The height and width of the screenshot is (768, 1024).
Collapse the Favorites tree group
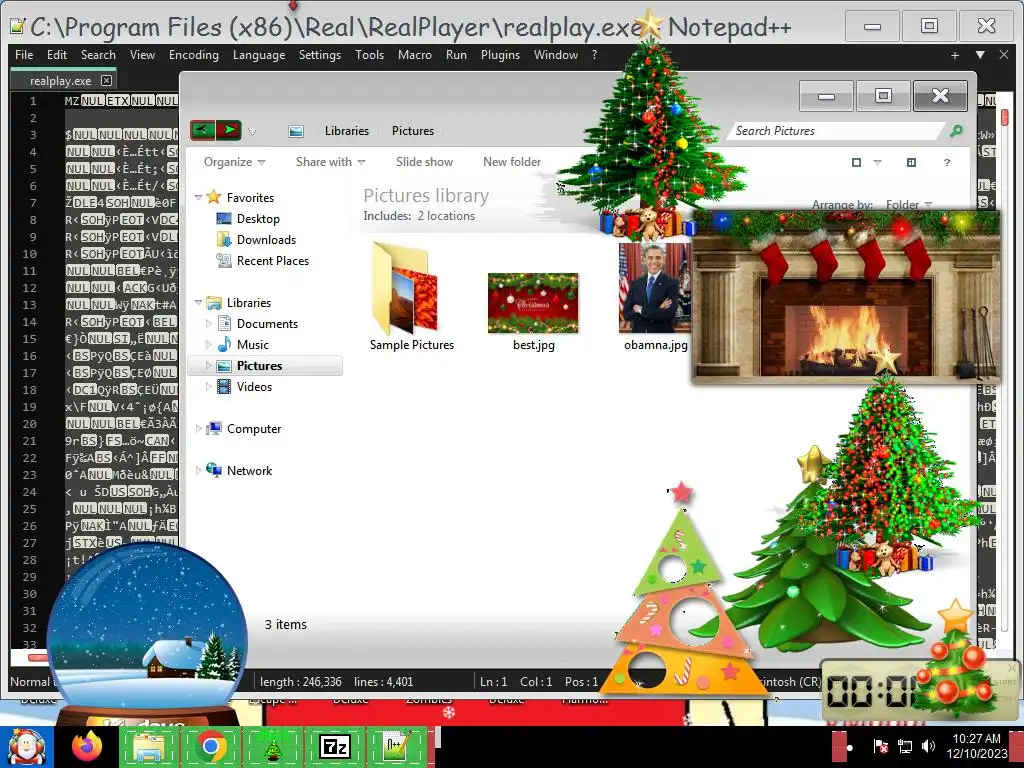198,197
